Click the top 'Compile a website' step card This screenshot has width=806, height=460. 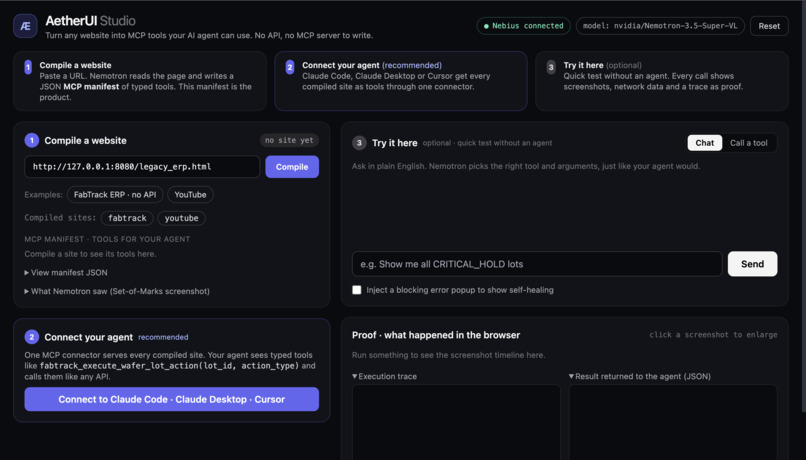point(140,81)
